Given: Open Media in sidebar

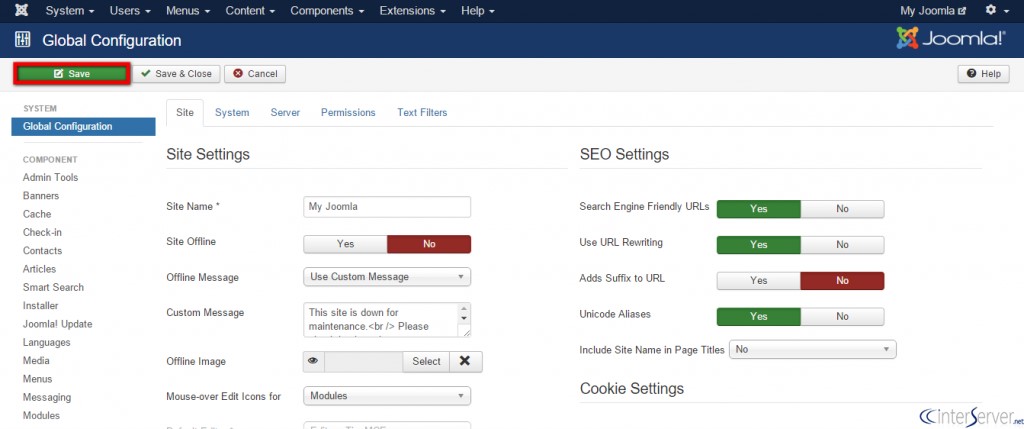Looking at the screenshot, I should (36, 360).
